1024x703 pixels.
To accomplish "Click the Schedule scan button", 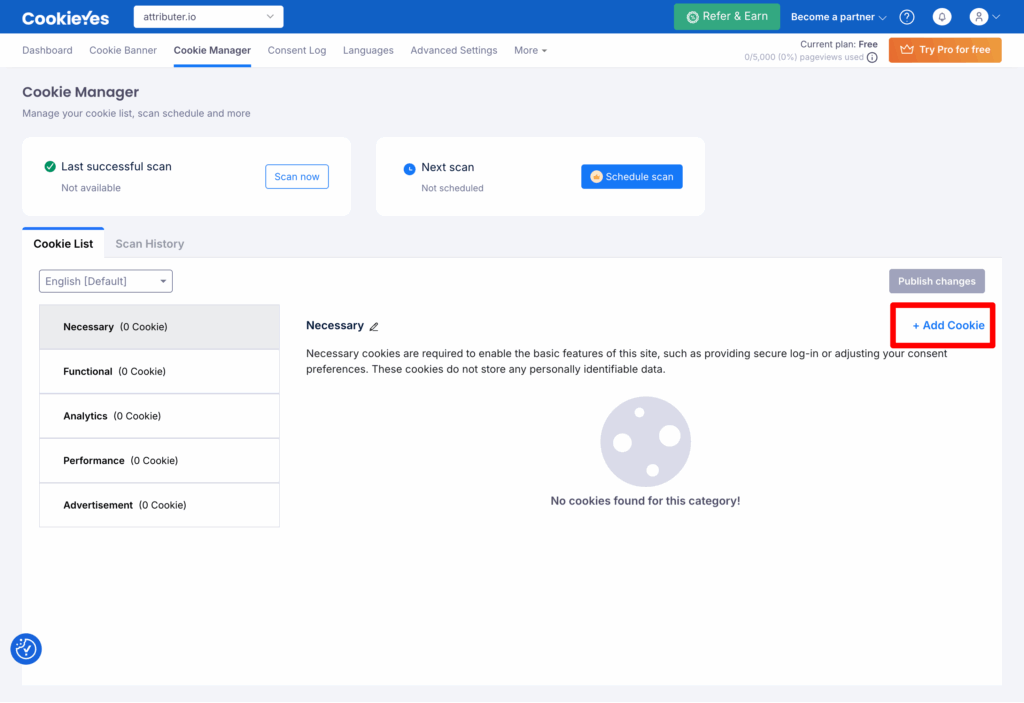I will pyautogui.click(x=631, y=177).
